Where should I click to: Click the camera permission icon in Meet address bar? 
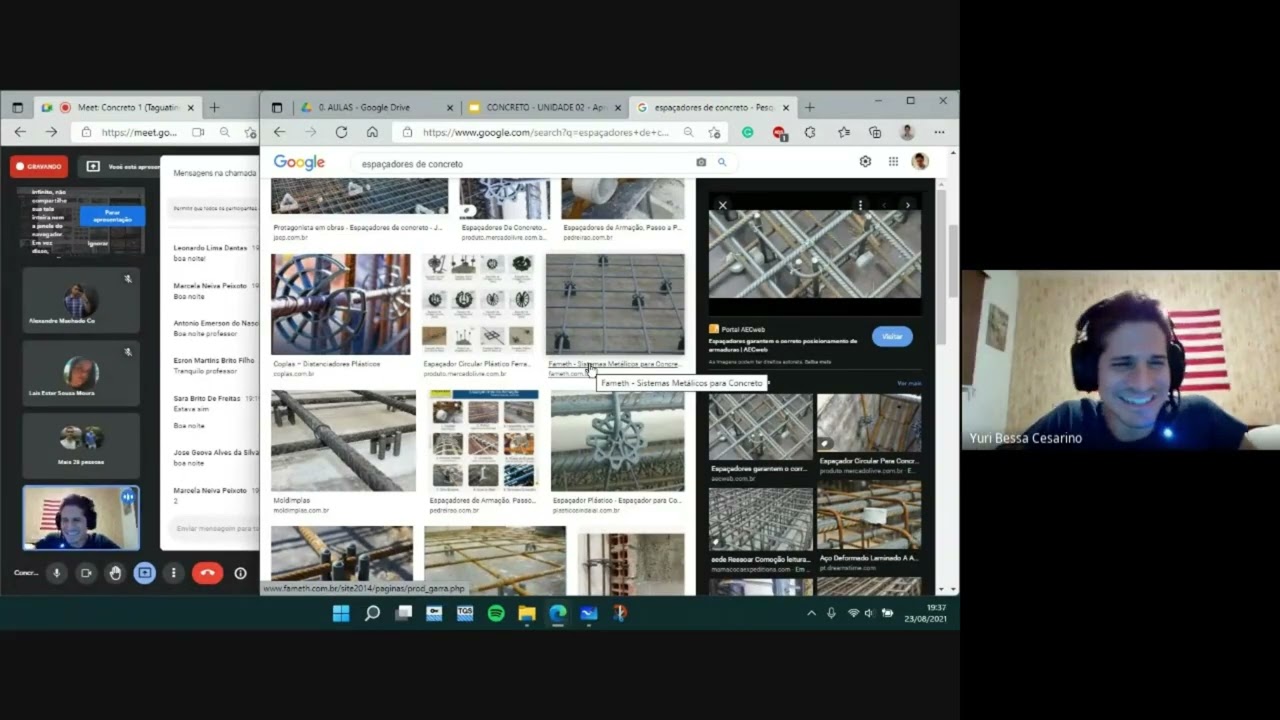pos(198,132)
